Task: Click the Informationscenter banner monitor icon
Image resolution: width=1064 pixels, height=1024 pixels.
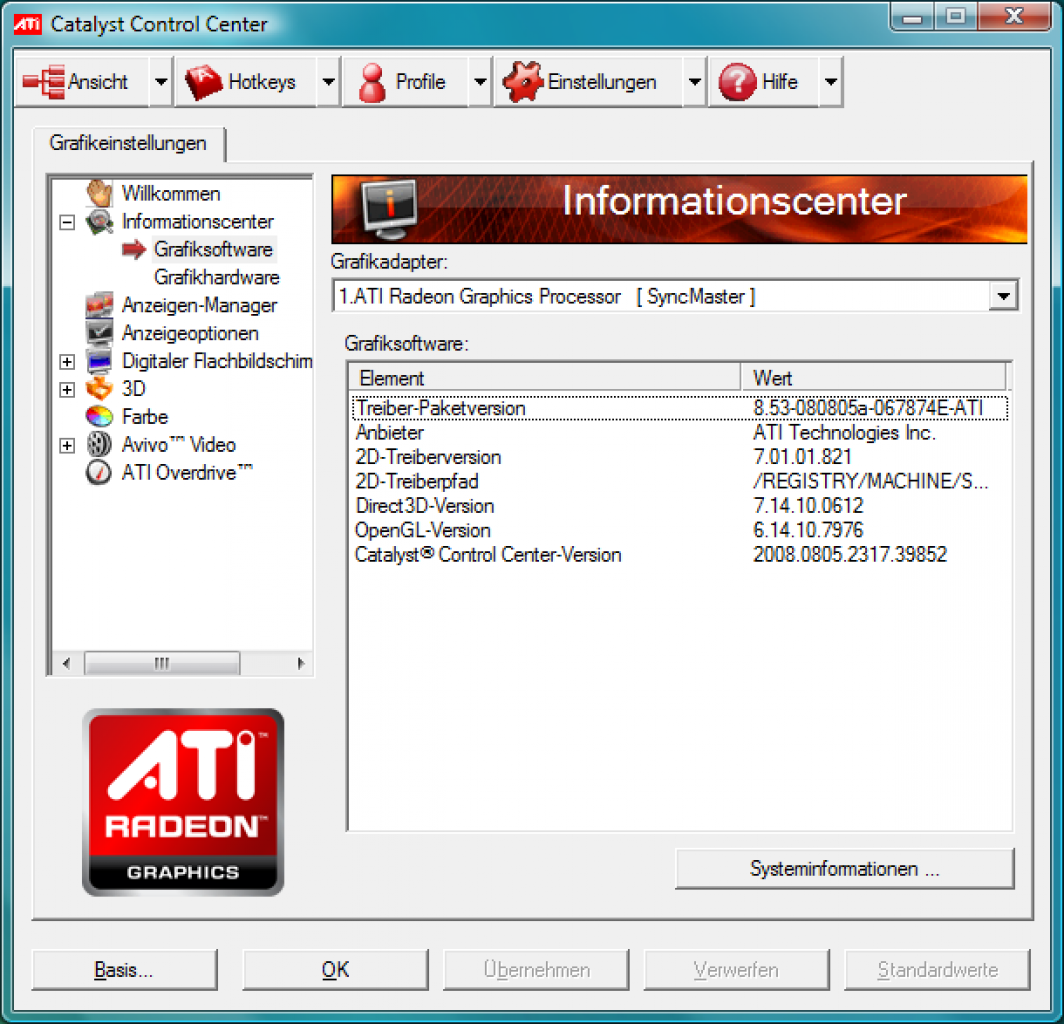Action: click(390, 209)
